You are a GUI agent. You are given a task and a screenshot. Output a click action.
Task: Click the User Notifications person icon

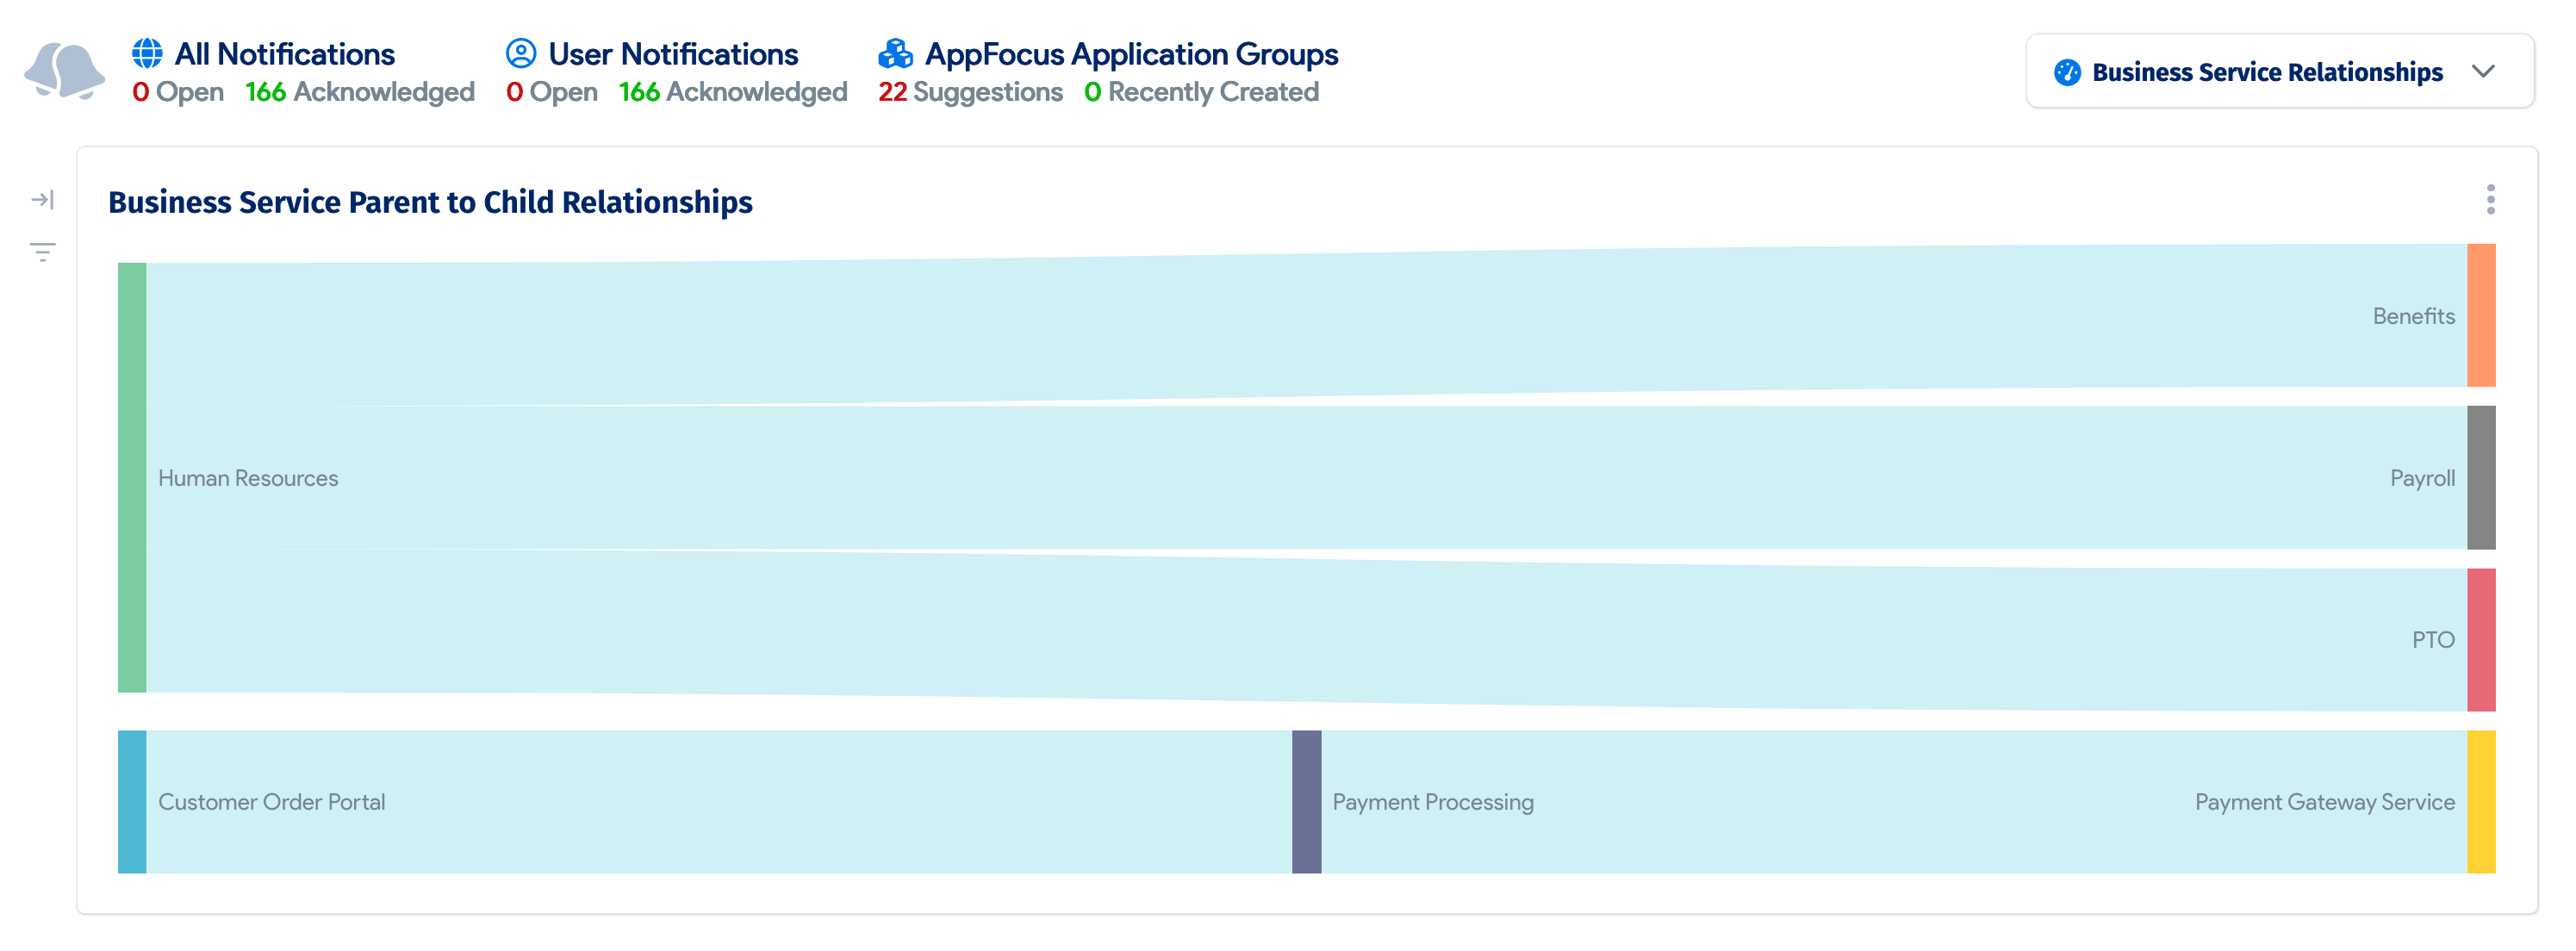521,53
